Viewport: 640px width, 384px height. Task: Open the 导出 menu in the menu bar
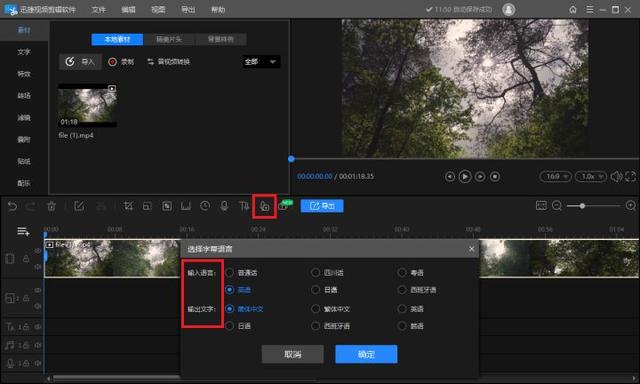coord(188,9)
